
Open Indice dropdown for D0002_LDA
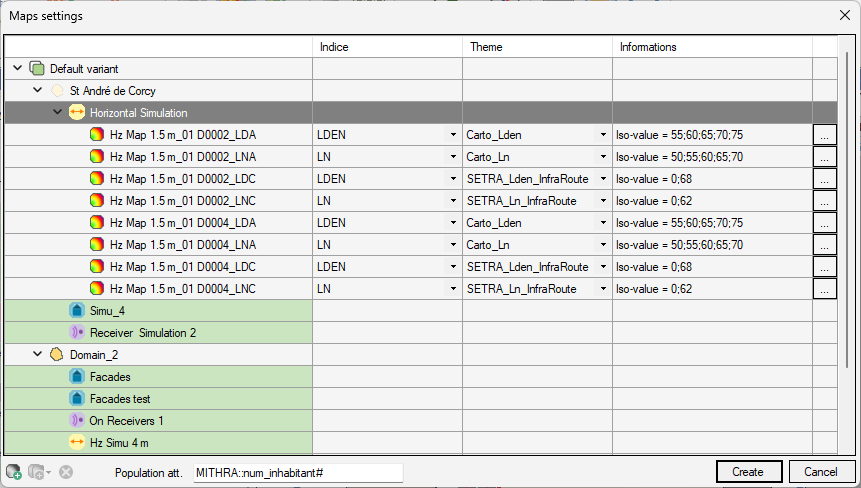[x=453, y=134]
